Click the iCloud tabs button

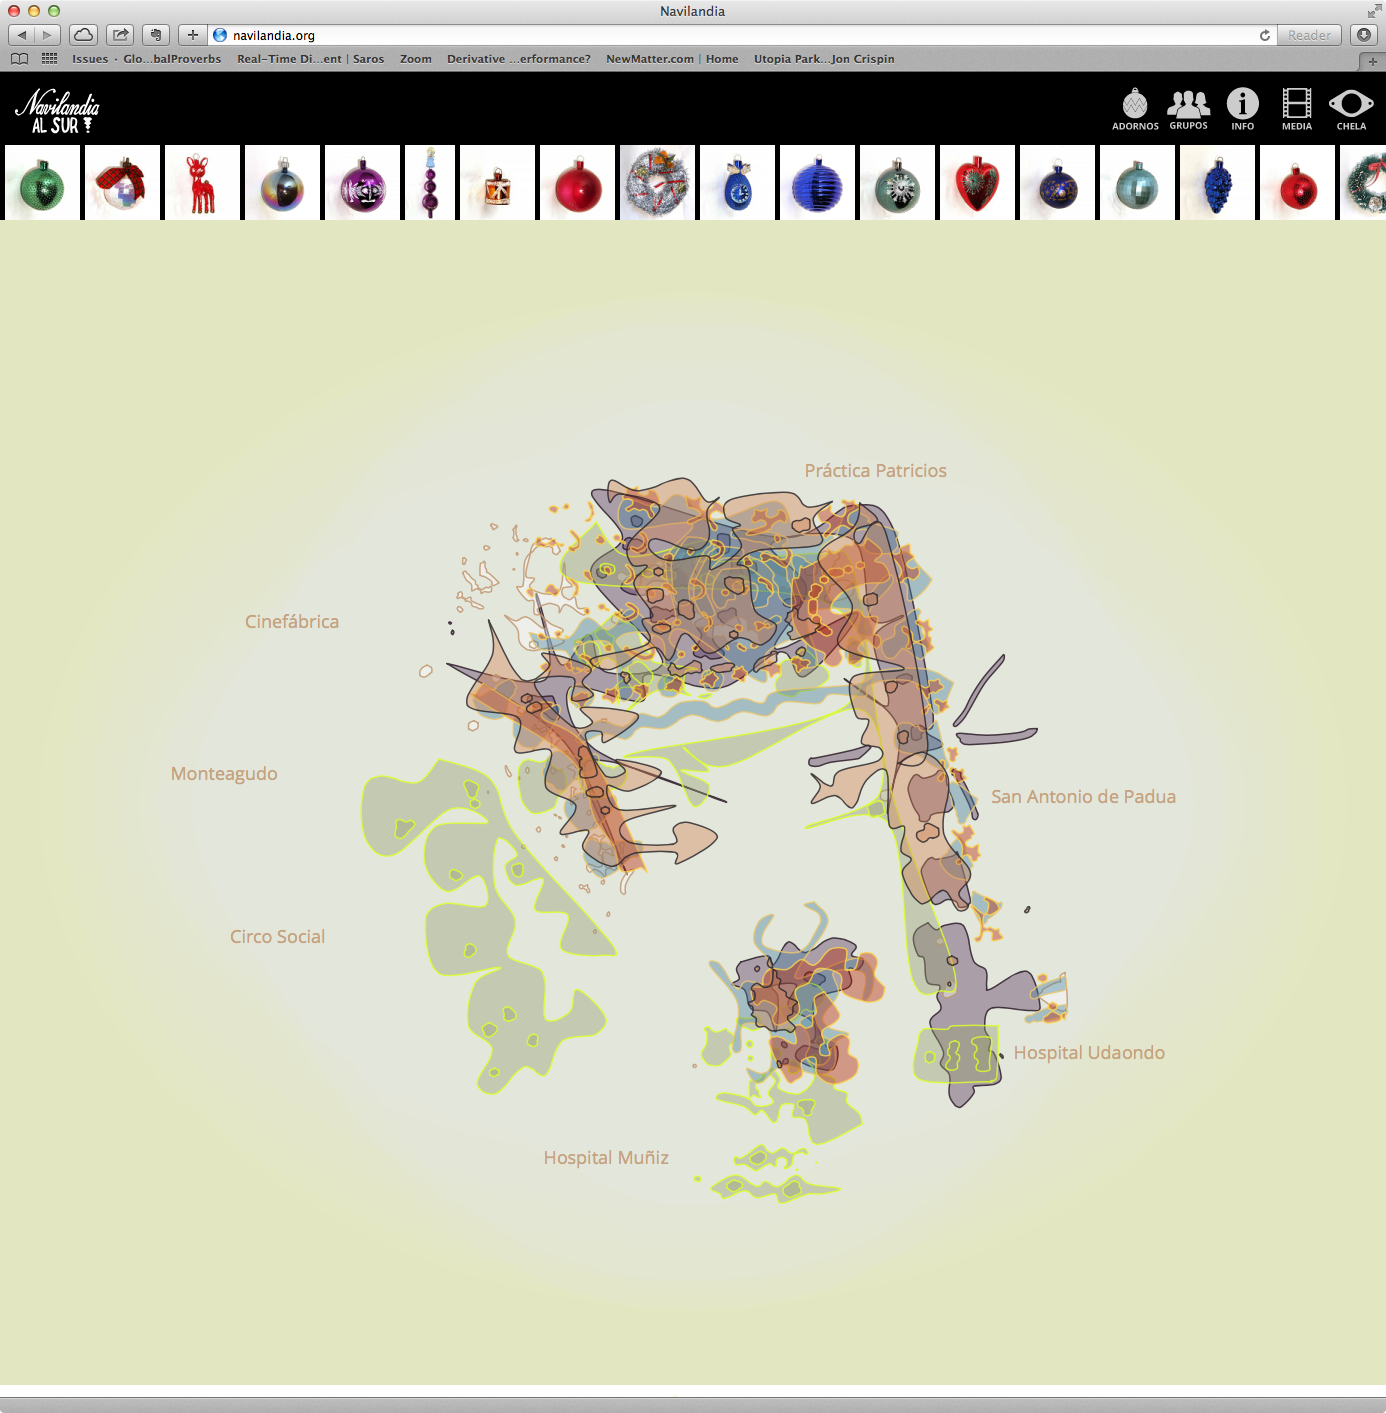pos(84,35)
